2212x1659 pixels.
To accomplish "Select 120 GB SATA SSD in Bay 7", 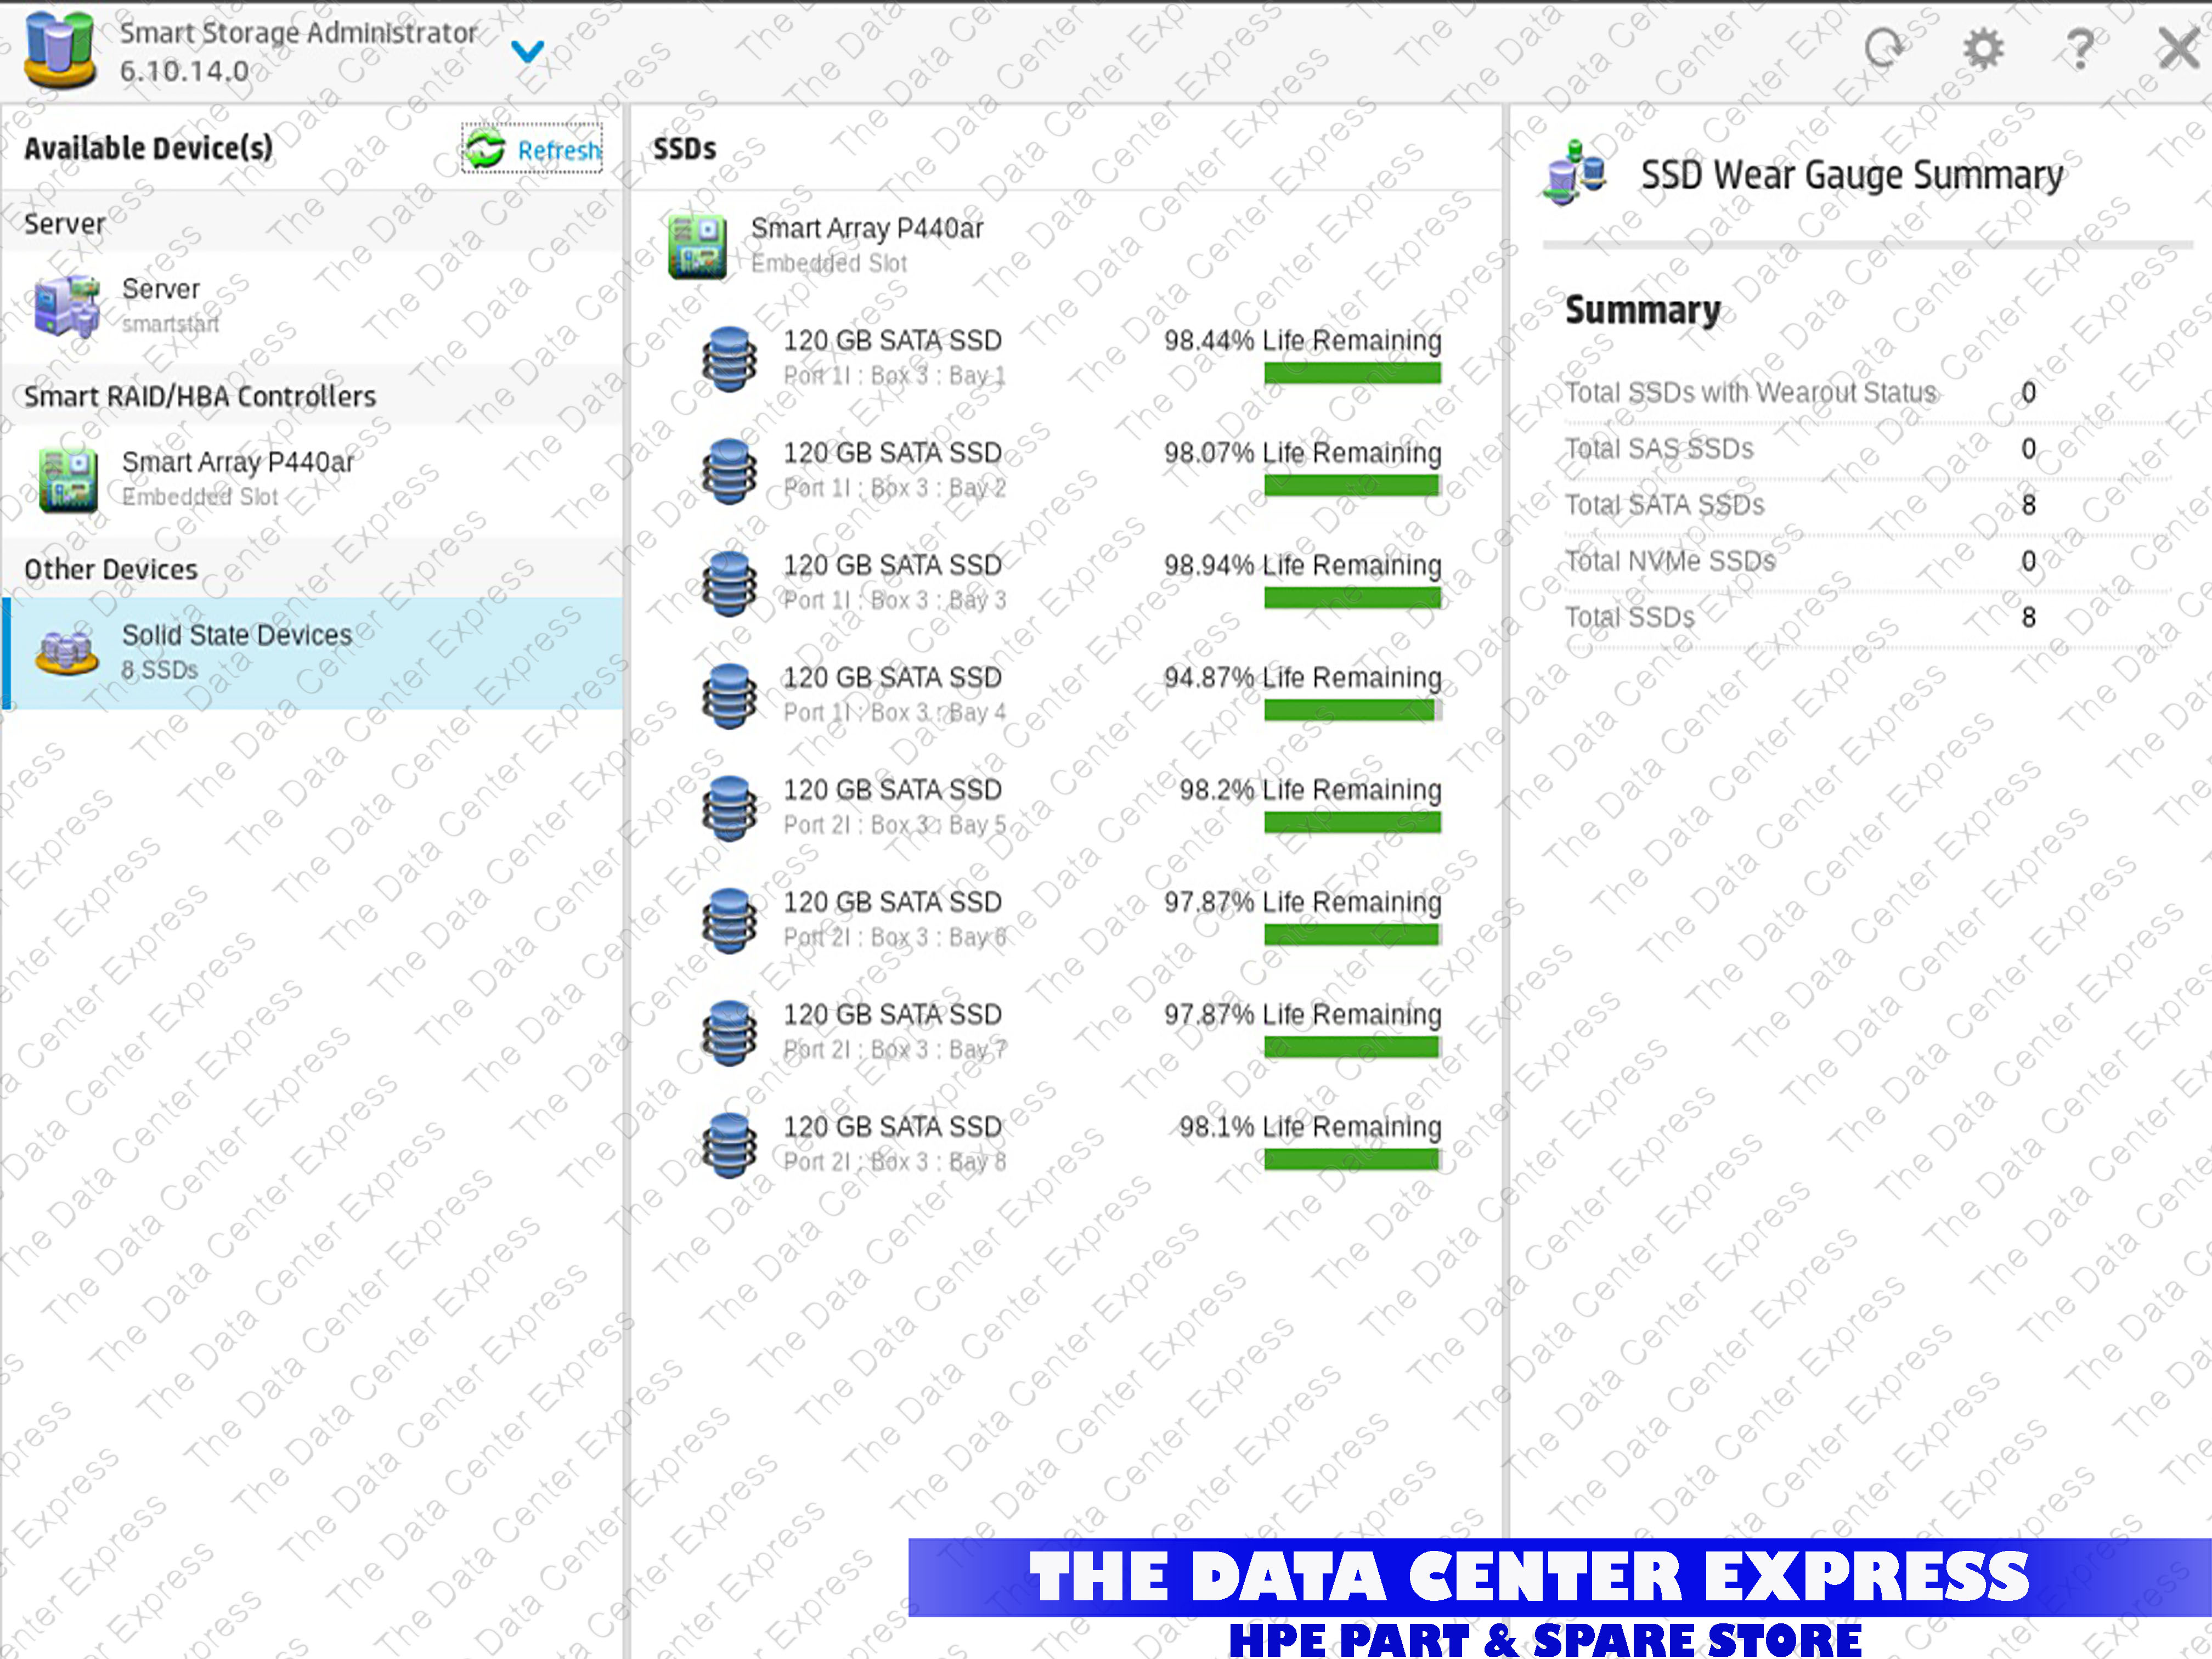I will tap(892, 1015).
